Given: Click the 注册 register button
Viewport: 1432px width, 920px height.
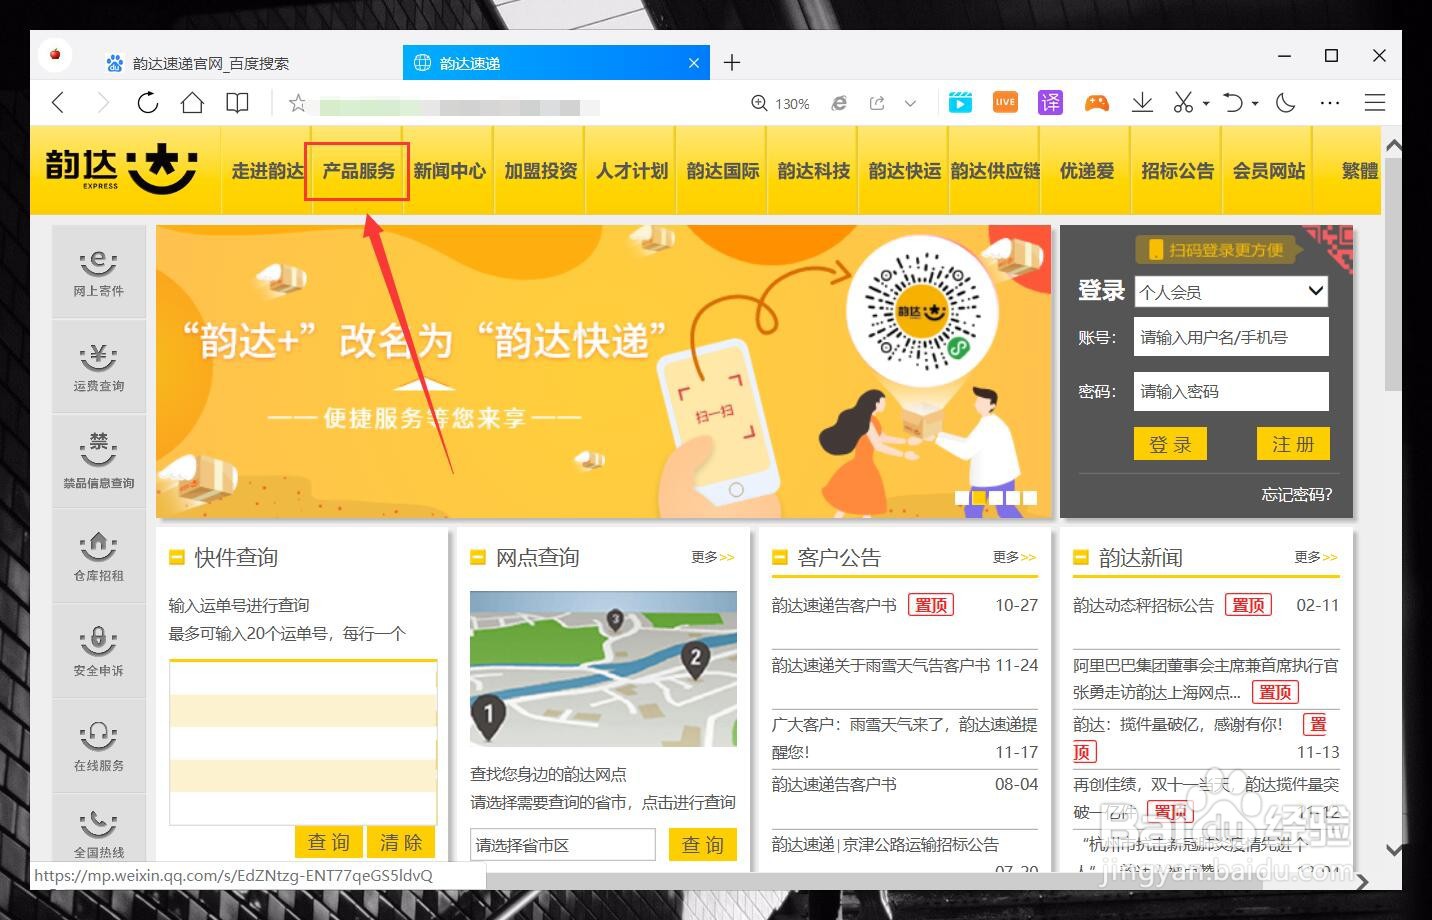Looking at the screenshot, I should point(1293,444).
